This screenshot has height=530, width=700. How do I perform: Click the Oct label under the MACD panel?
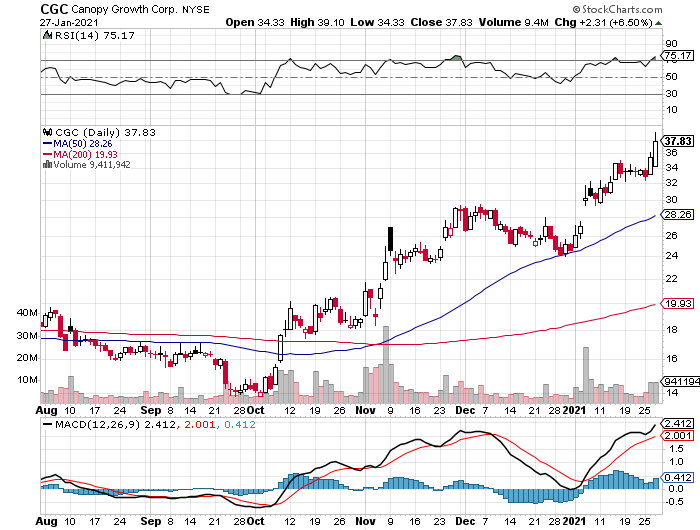(255, 521)
